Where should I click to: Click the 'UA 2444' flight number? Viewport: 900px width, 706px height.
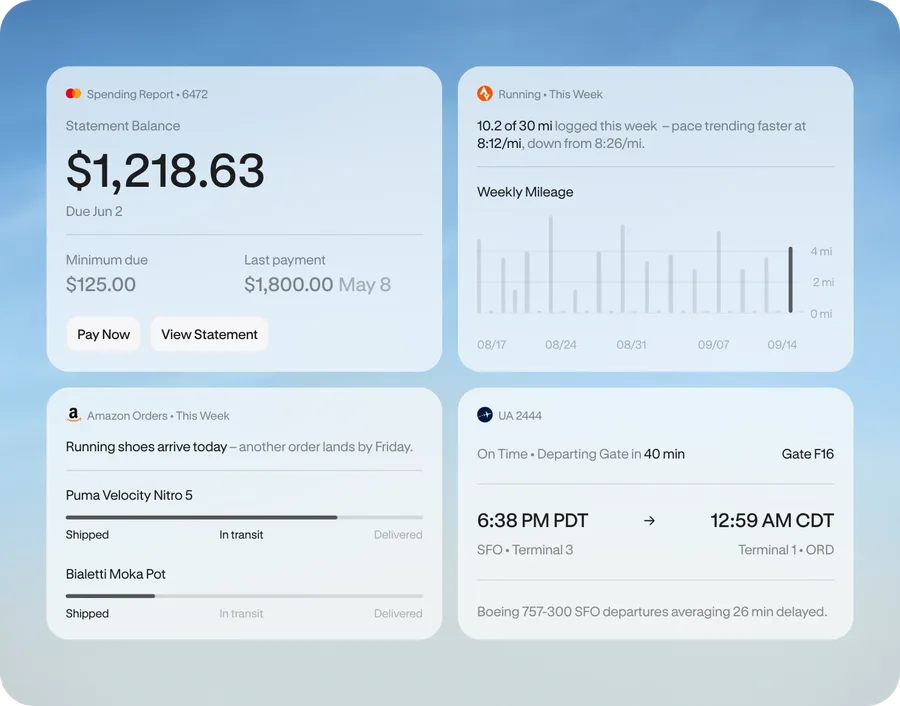[520, 416]
